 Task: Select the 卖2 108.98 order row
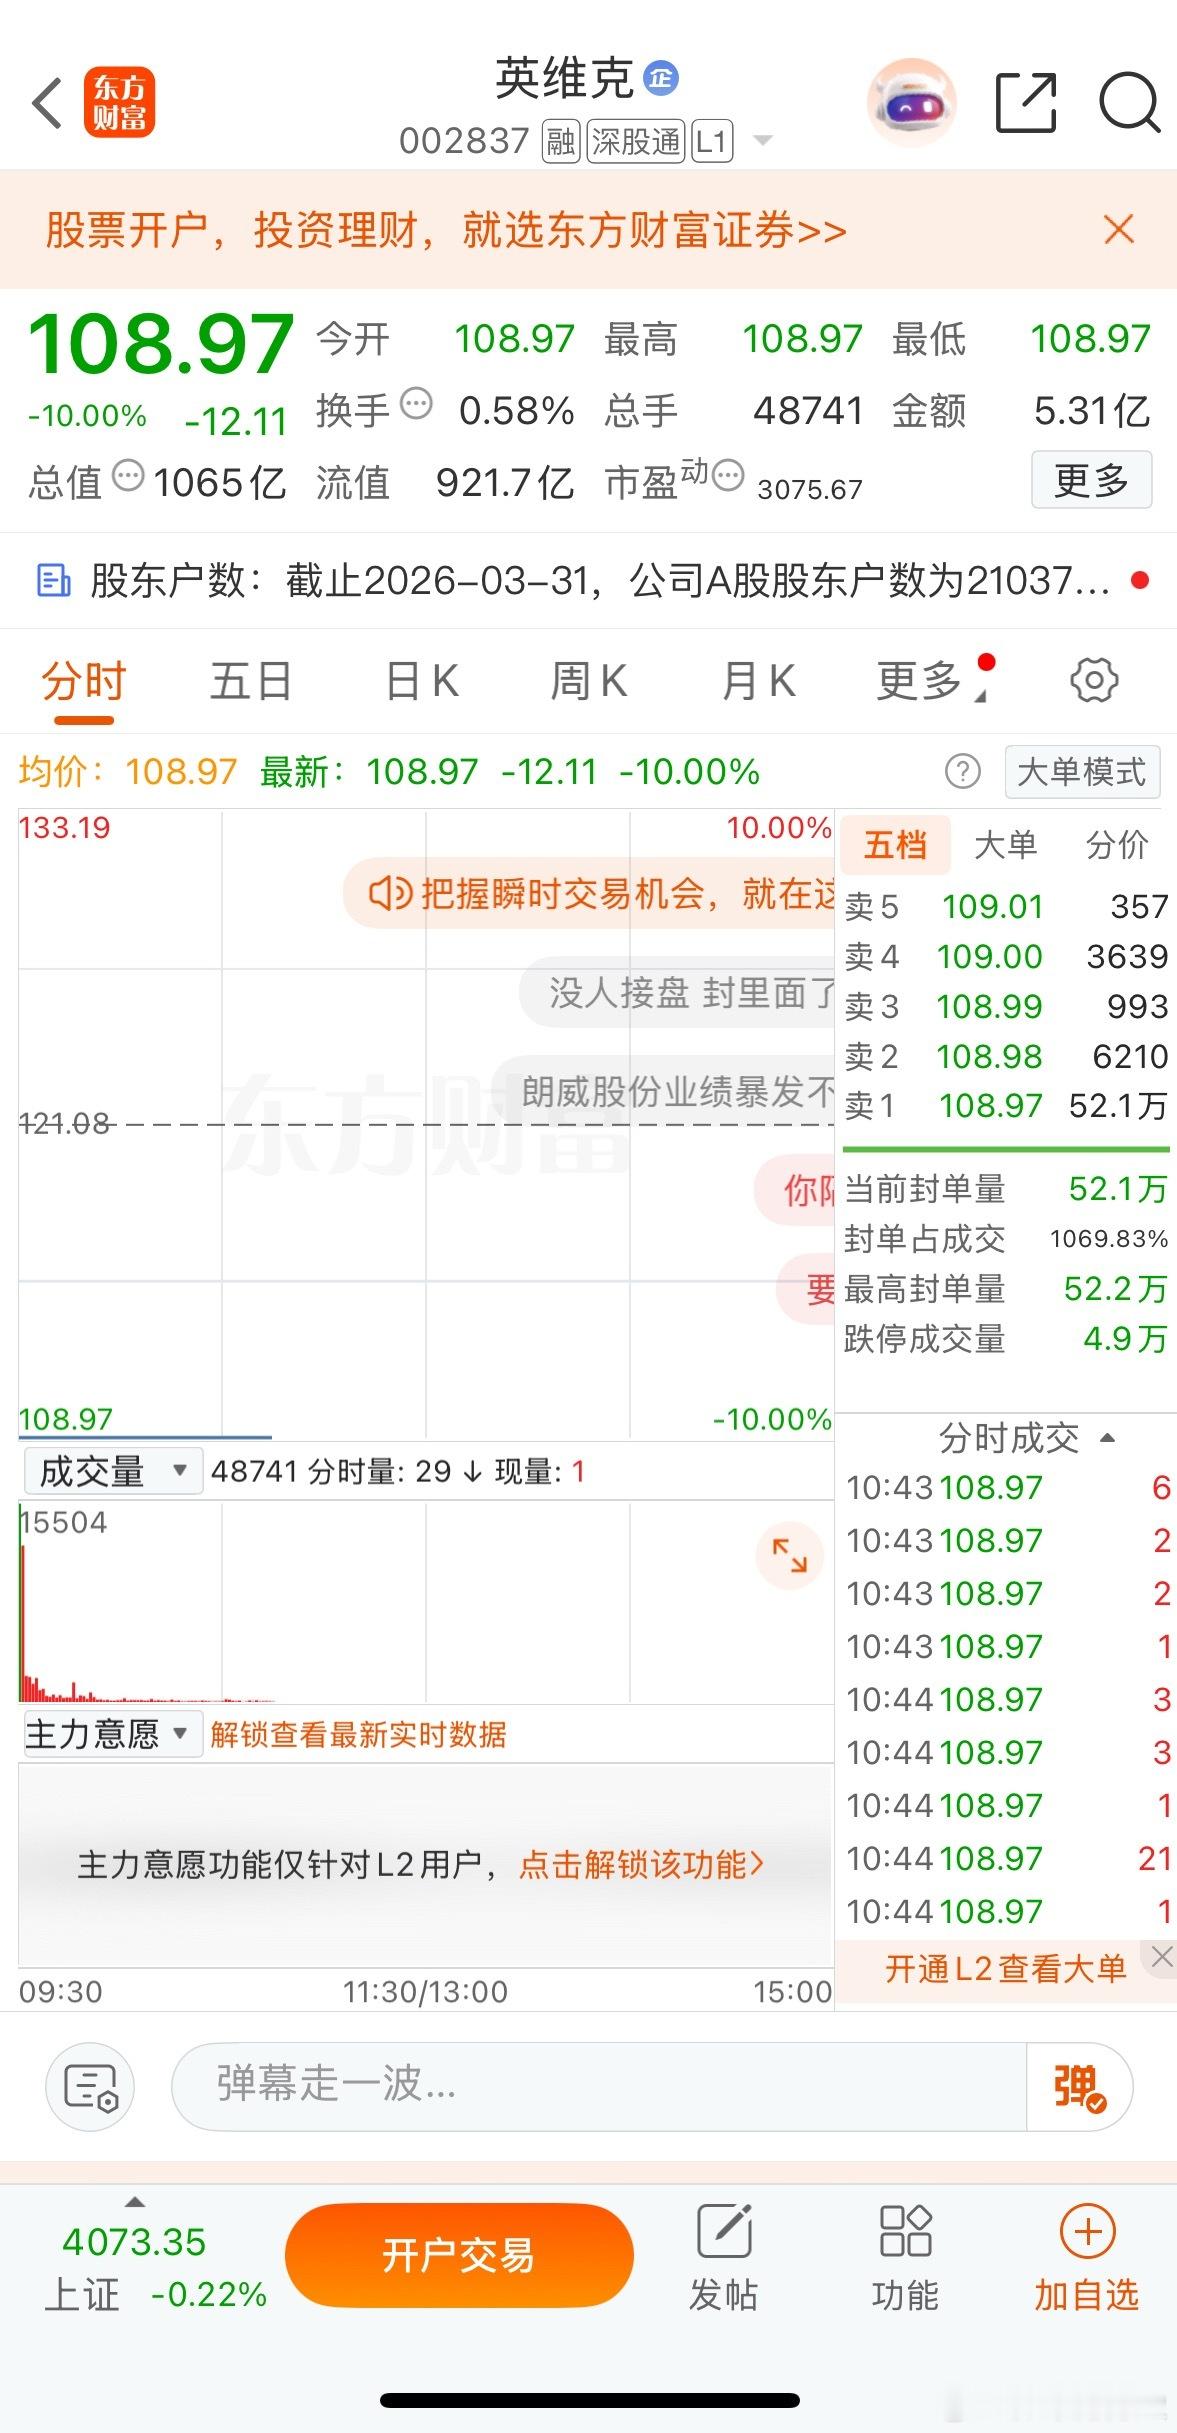click(1006, 1057)
